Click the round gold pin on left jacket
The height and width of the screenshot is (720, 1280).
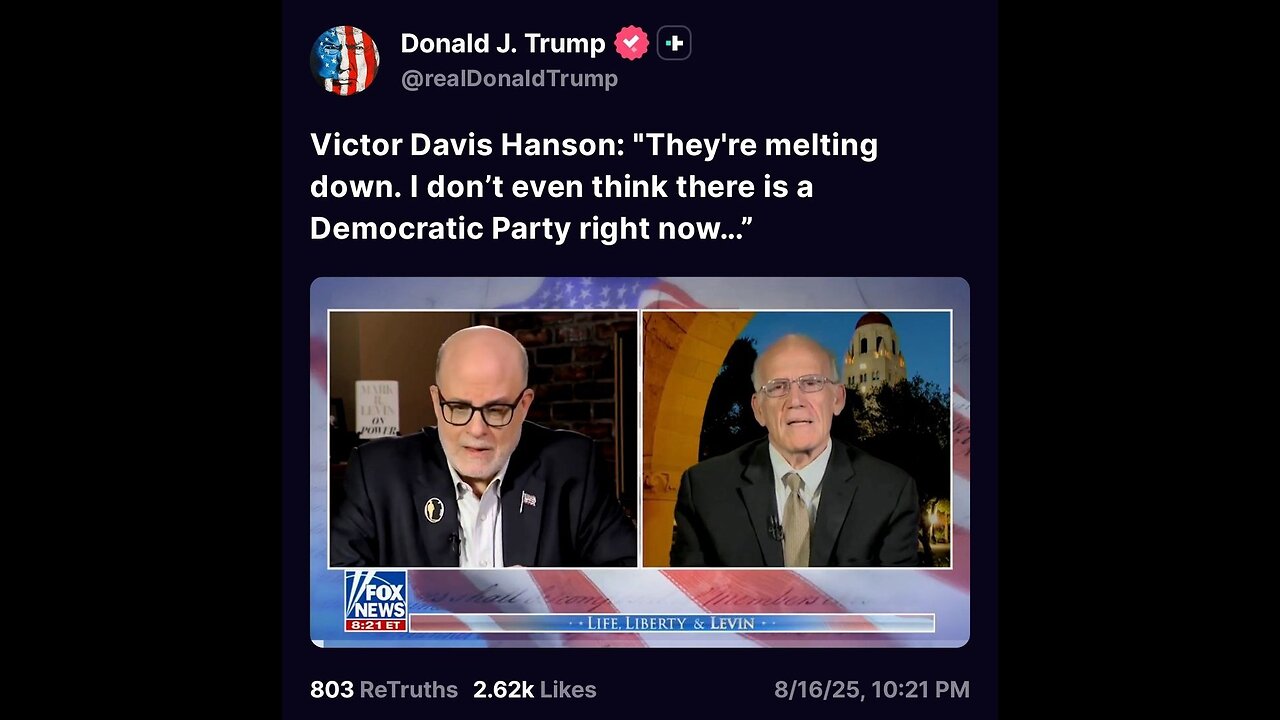click(x=434, y=510)
